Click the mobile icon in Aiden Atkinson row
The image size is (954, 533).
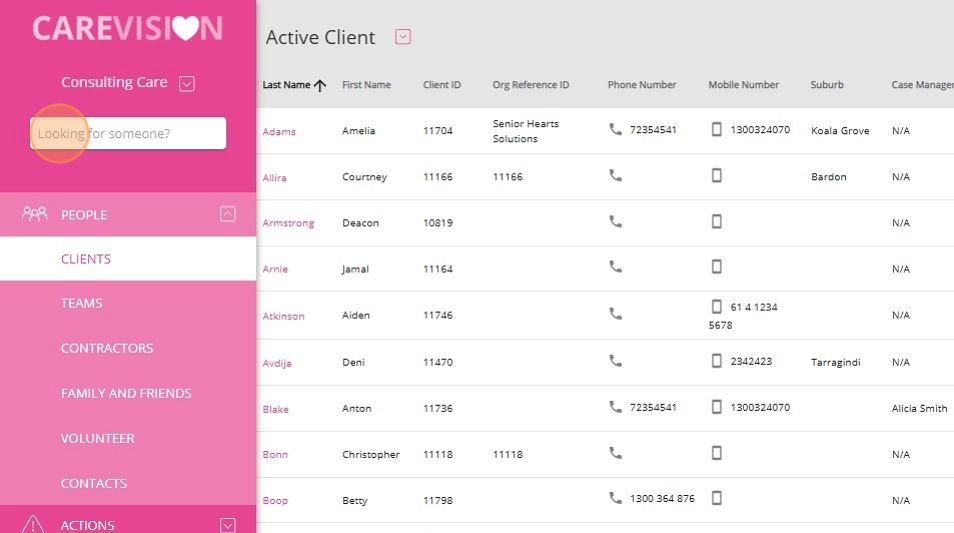717,307
